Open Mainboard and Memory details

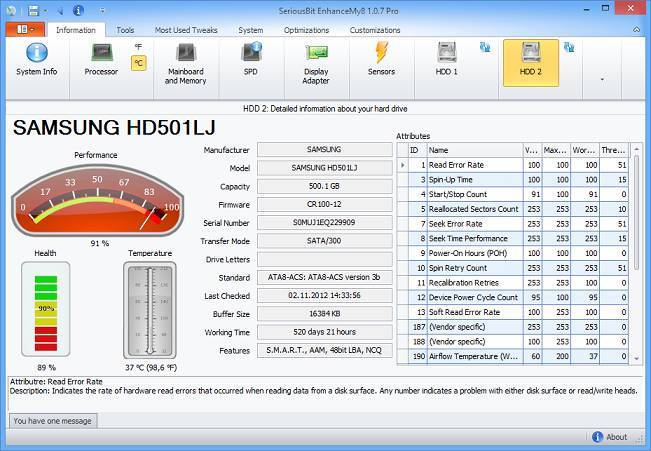click(186, 63)
